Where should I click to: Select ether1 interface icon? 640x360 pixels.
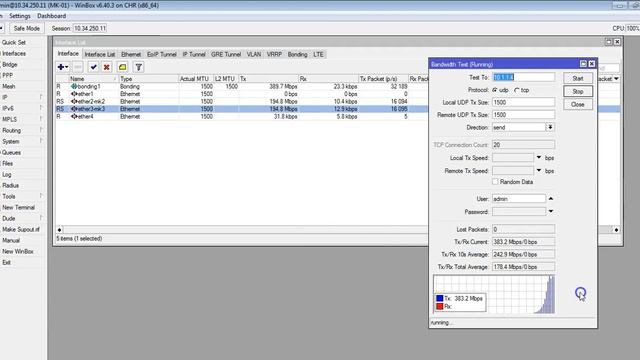click(x=74, y=94)
